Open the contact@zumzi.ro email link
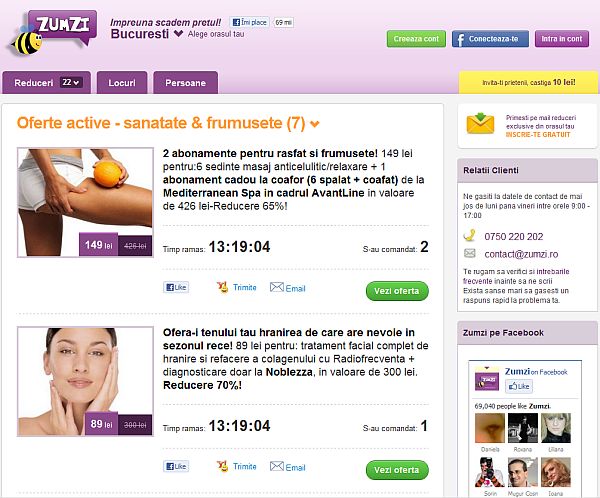The width and height of the screenshot is (600, 498). point(521,254)
